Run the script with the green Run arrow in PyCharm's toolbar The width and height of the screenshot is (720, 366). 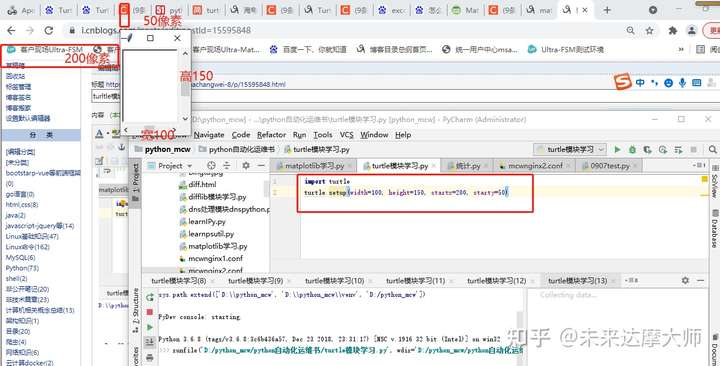(617, 149)
